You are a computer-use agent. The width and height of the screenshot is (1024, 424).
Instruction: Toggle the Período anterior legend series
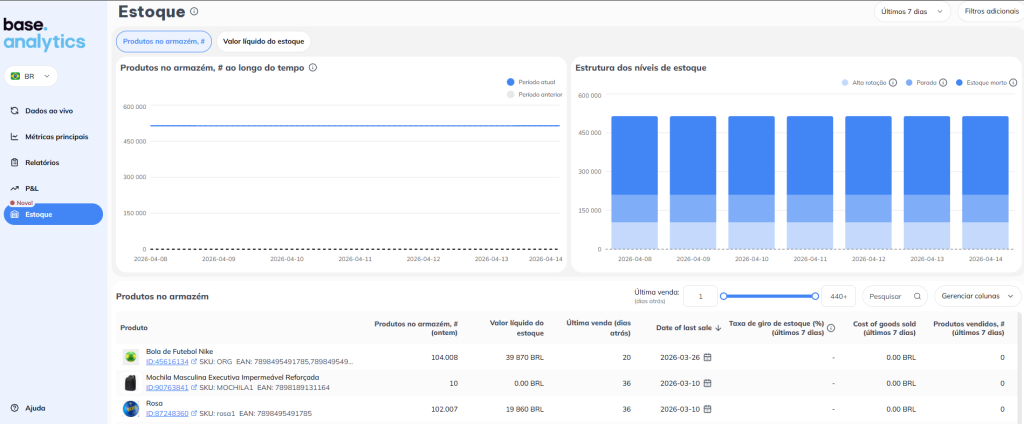[535, 94]
